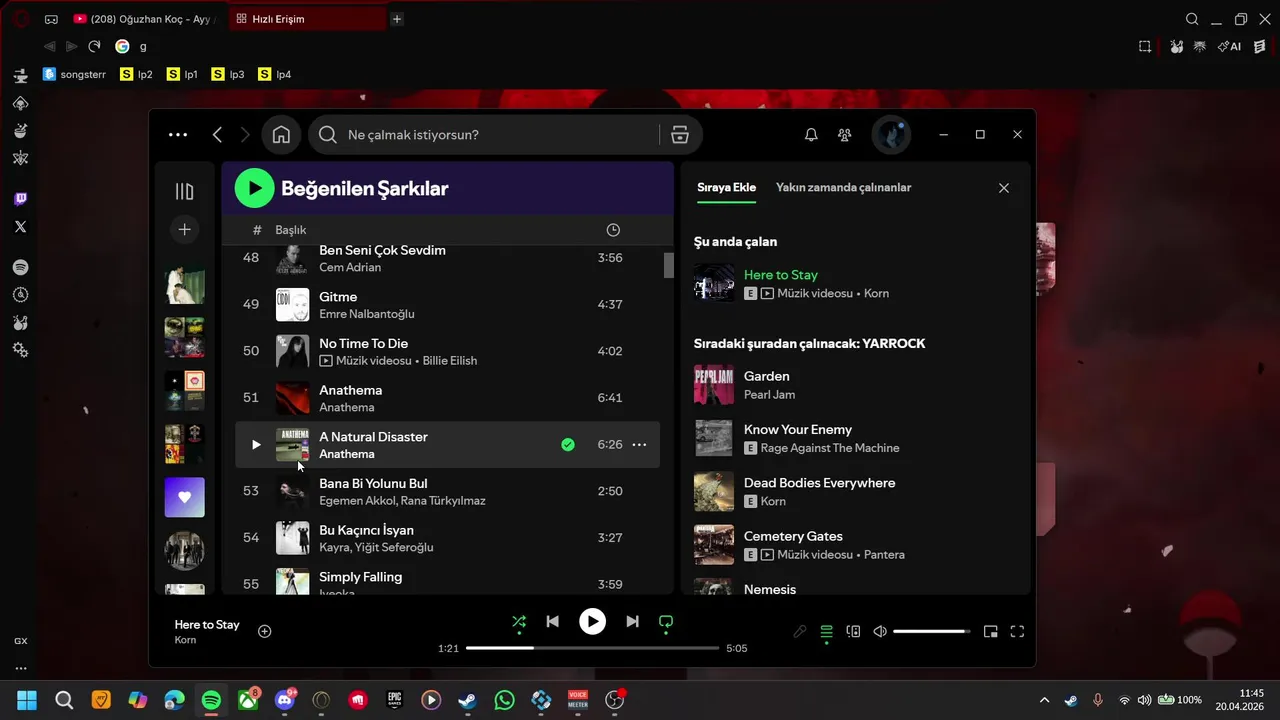Image resolution: width=1280 pixels, height=720 pixels.
Task: Adjust the Spotify volume slider
Action: (x=931, y=631)
